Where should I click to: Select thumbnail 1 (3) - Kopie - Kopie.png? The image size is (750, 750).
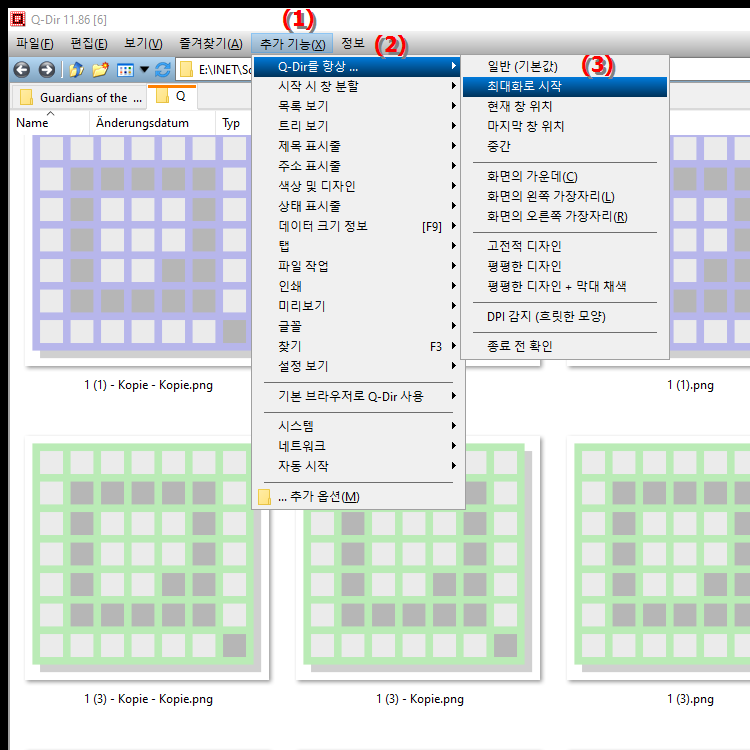click(147, 558)
